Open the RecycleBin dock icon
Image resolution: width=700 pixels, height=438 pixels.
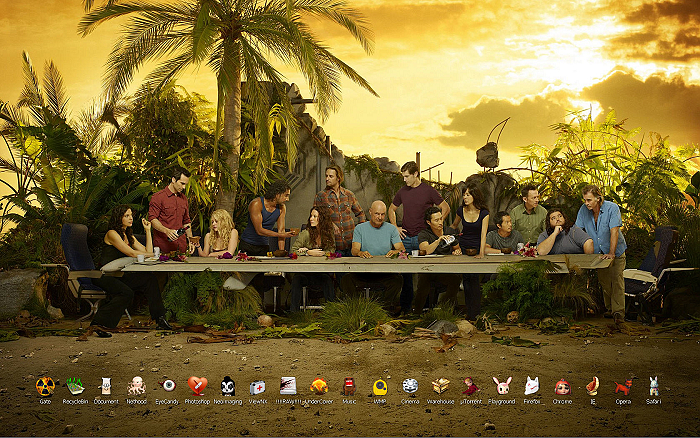point(75,386)
